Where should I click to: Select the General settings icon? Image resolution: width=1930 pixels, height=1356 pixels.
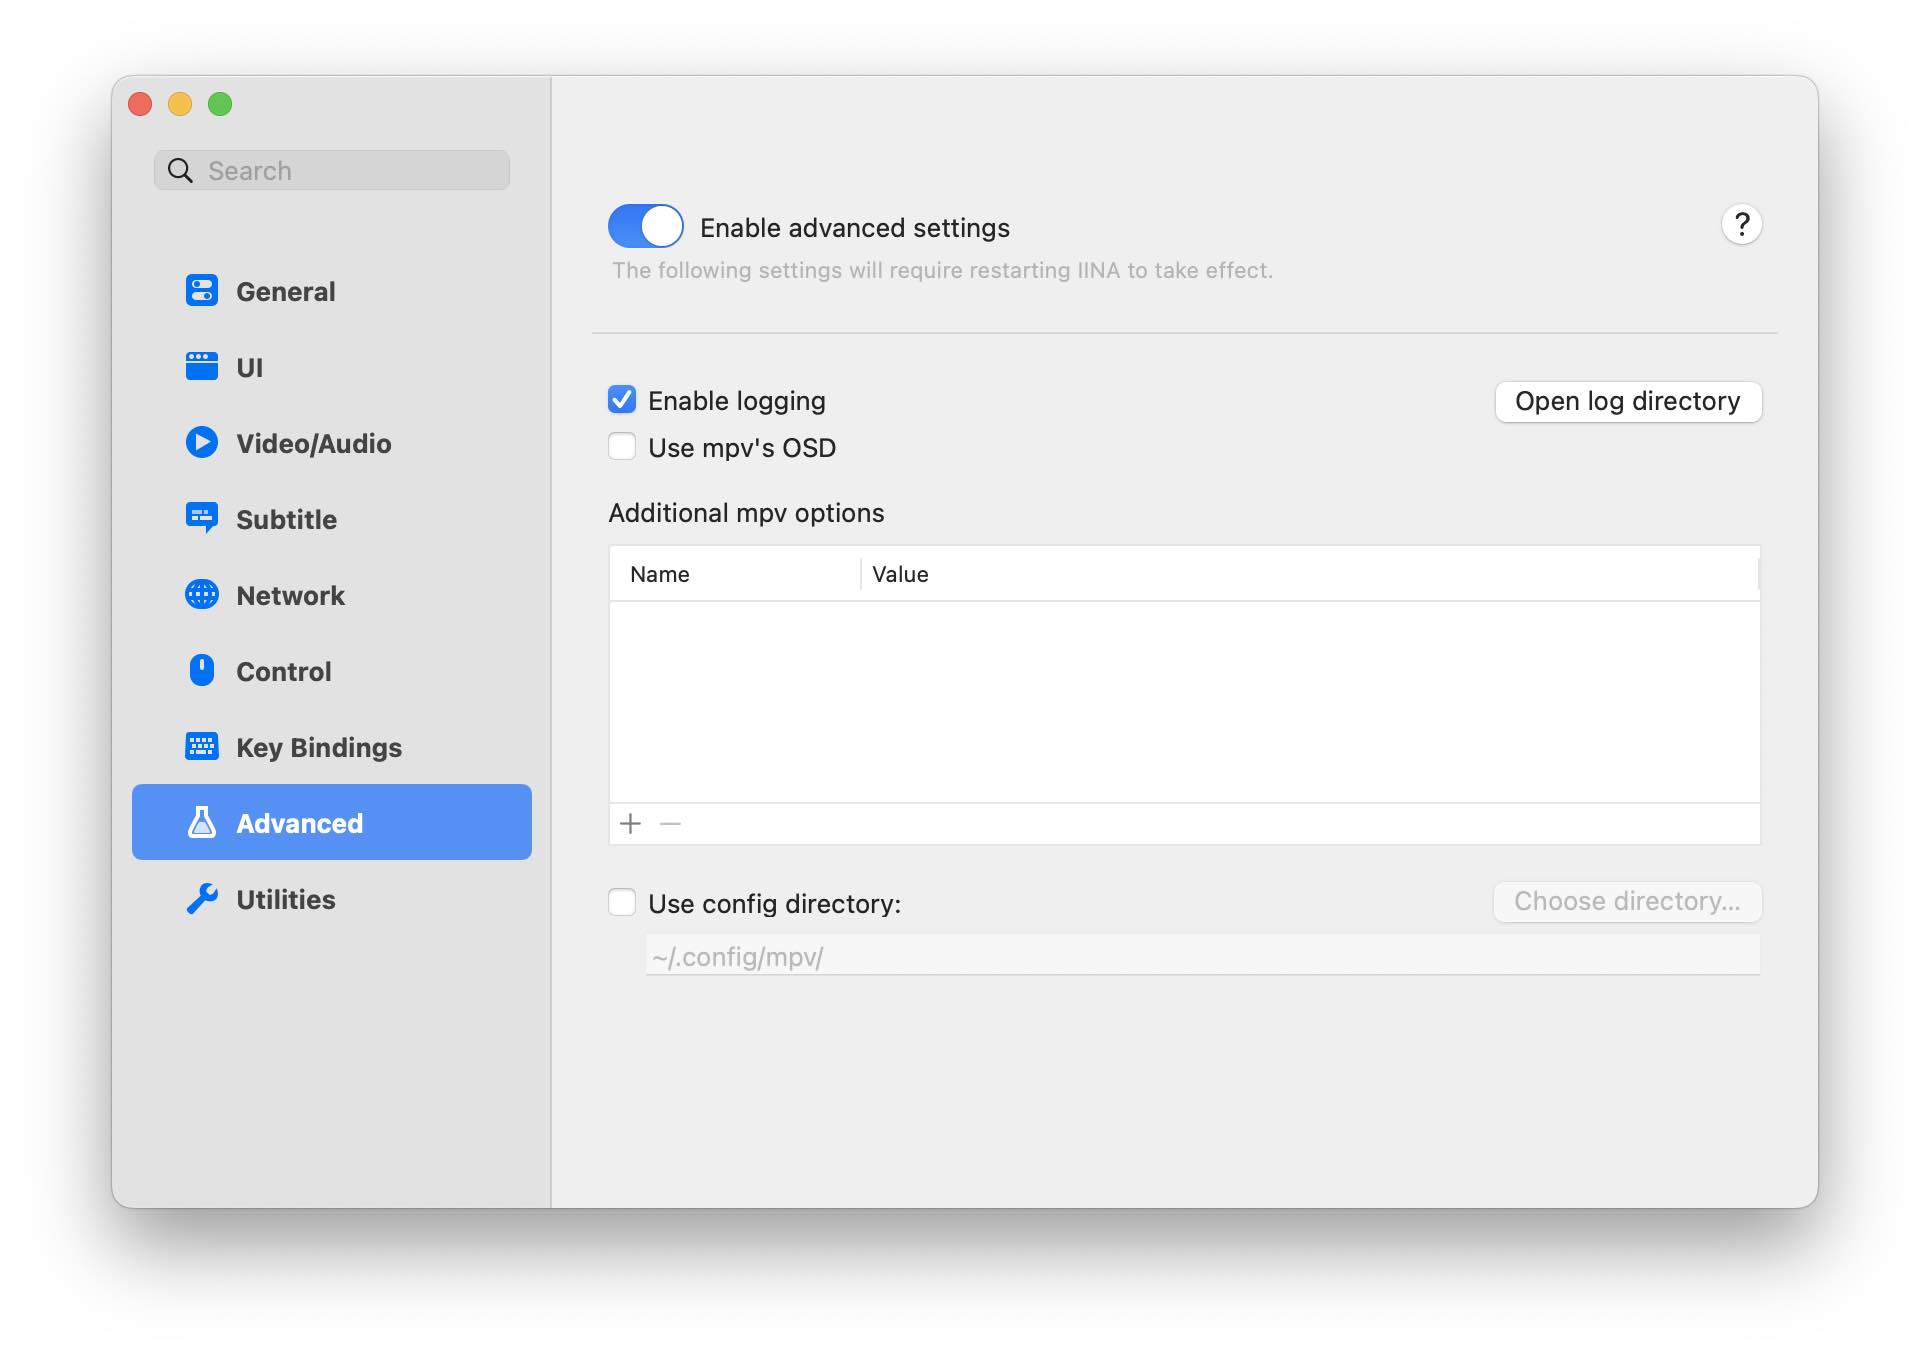tap(202, 290)
